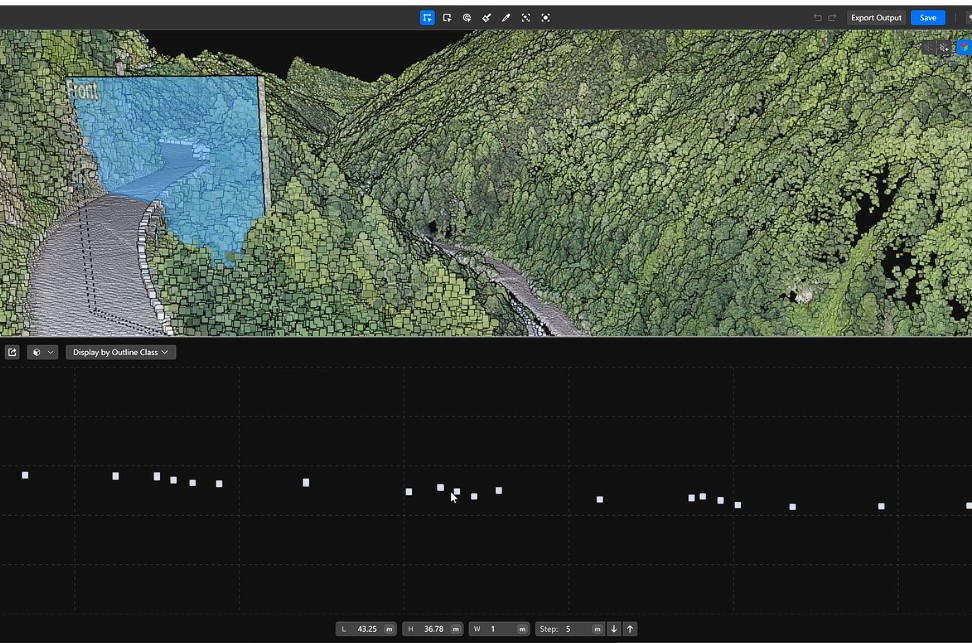Click the H height value field
972x643 pixels.
433,629
